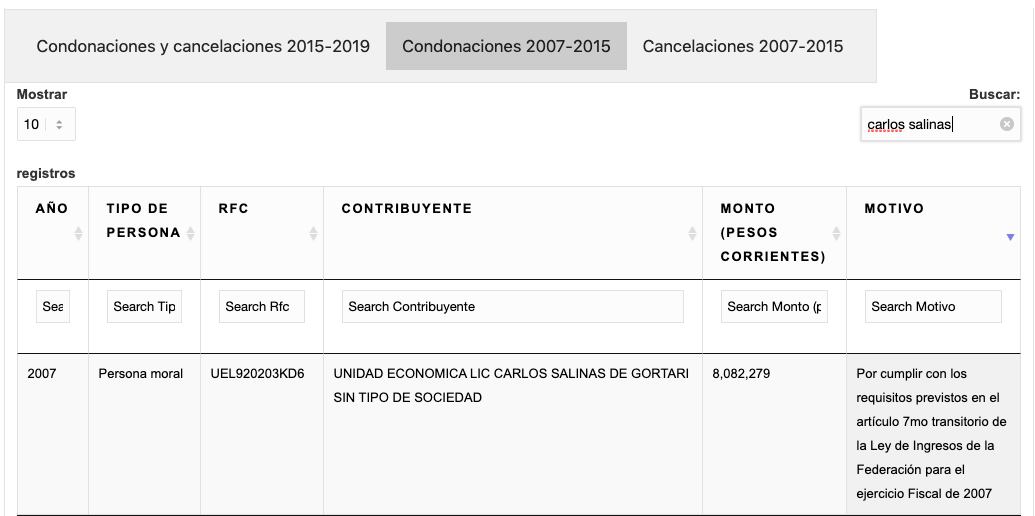Focus the Buscar search box
Image resolution: width=1035 pixels, height=516 pixels.
pyautogui.click(x=930, y=124)
